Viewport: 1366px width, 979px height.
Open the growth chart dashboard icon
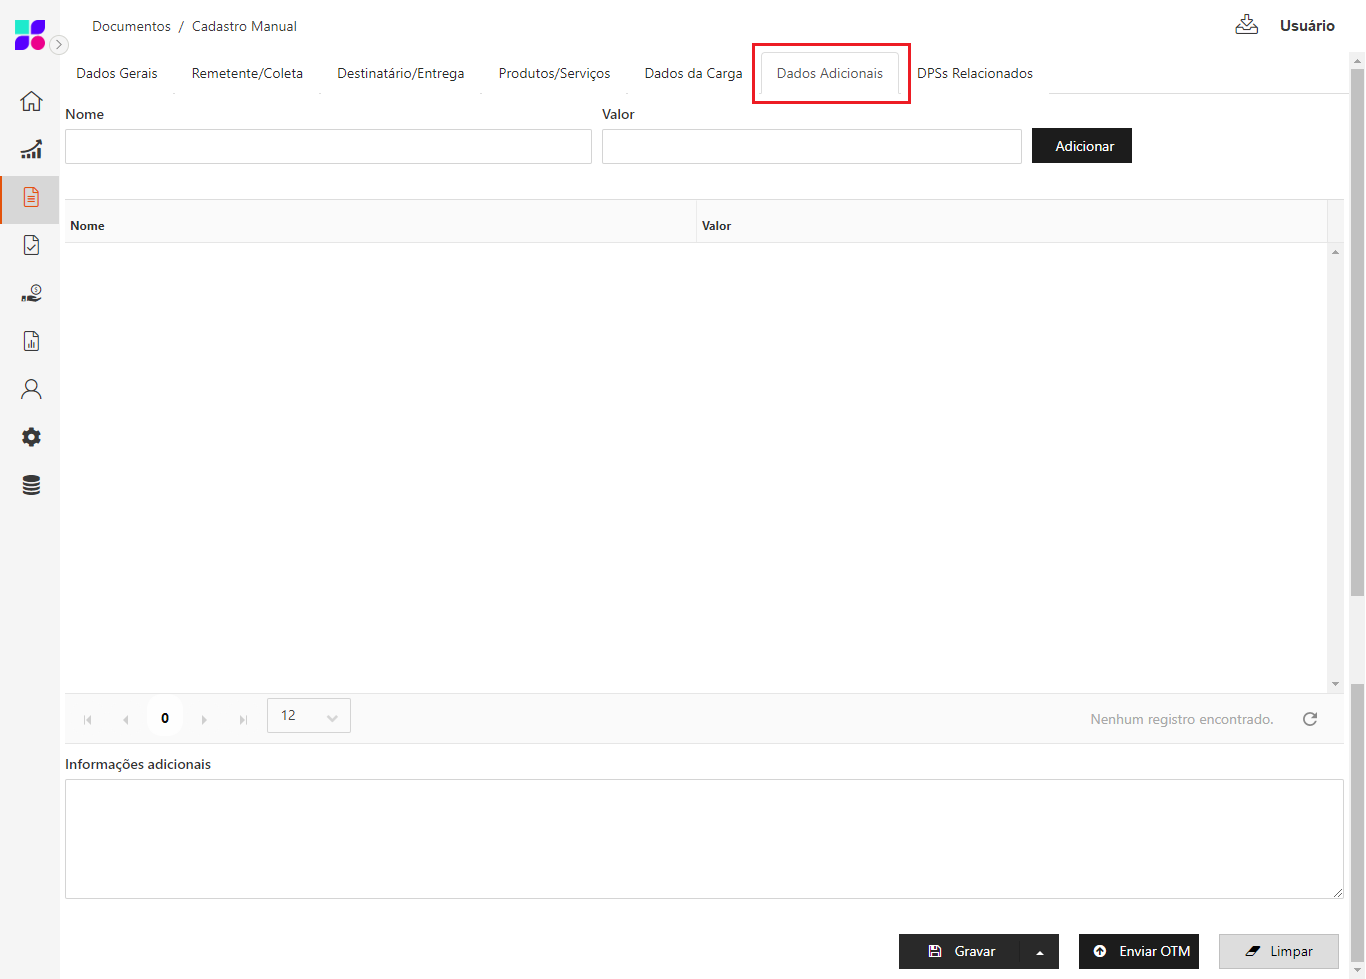point(31,149)
